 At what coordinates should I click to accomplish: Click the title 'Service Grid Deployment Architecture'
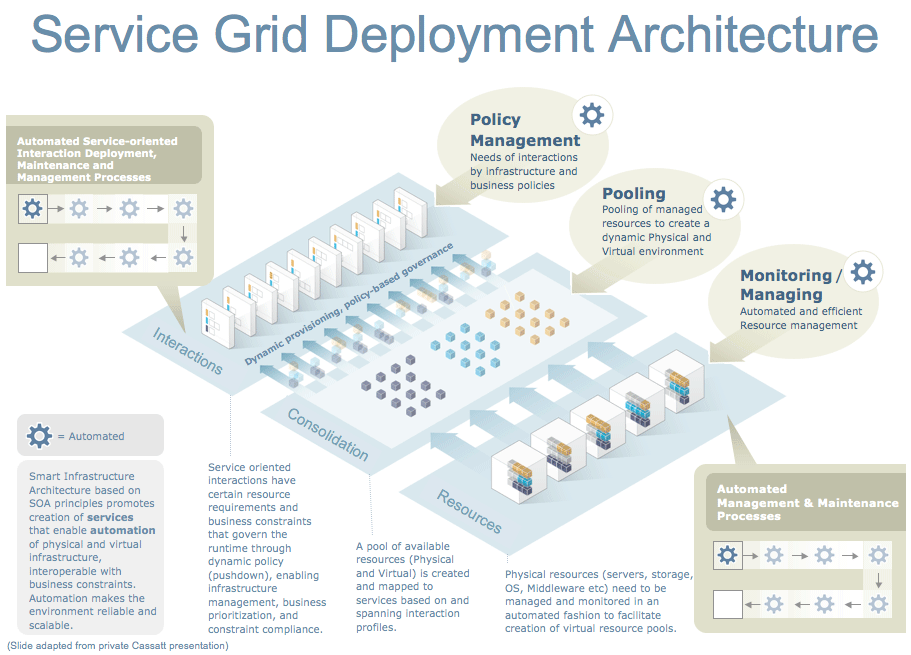click(x=454, y=35)
